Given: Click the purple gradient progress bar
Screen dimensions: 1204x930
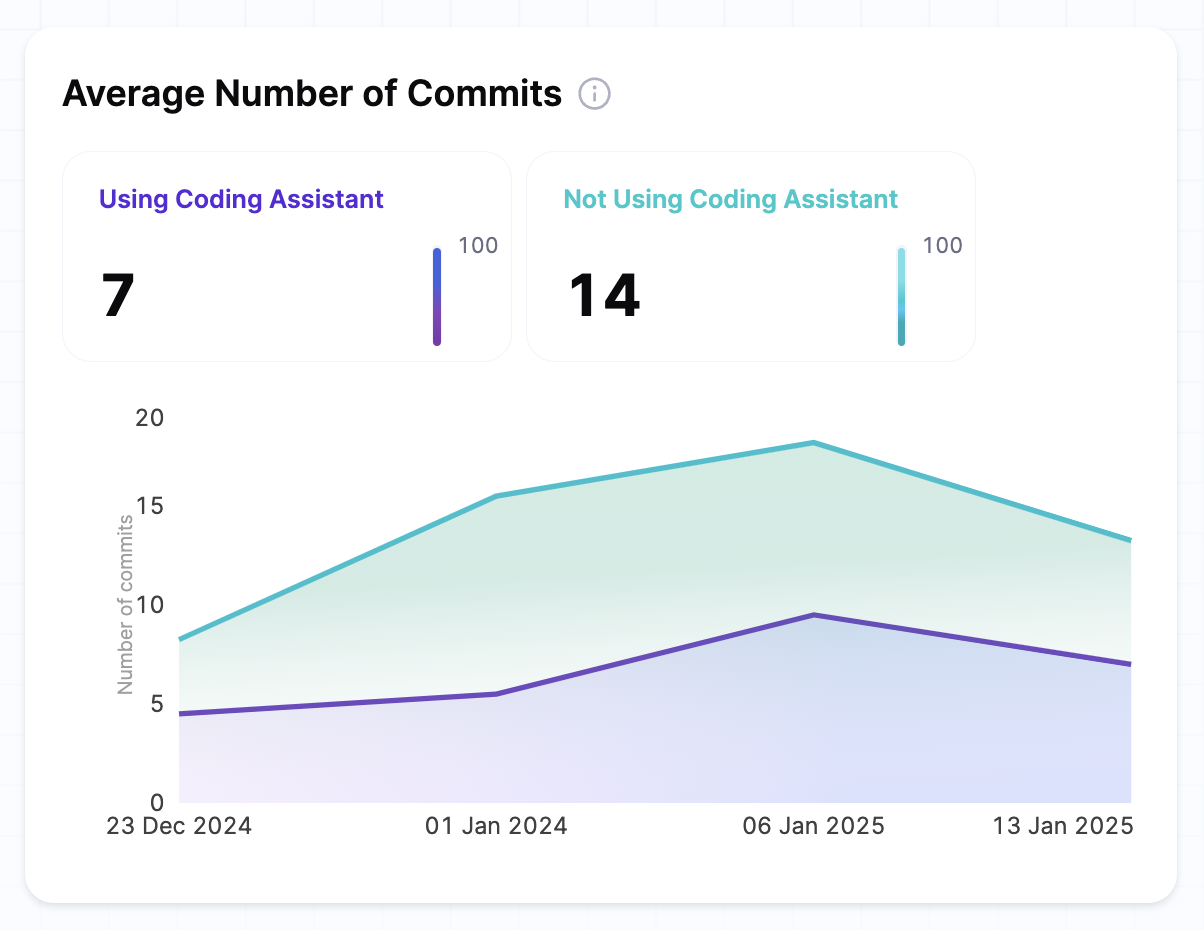Looking at the screenshot, I should click(x=437, y=297).
